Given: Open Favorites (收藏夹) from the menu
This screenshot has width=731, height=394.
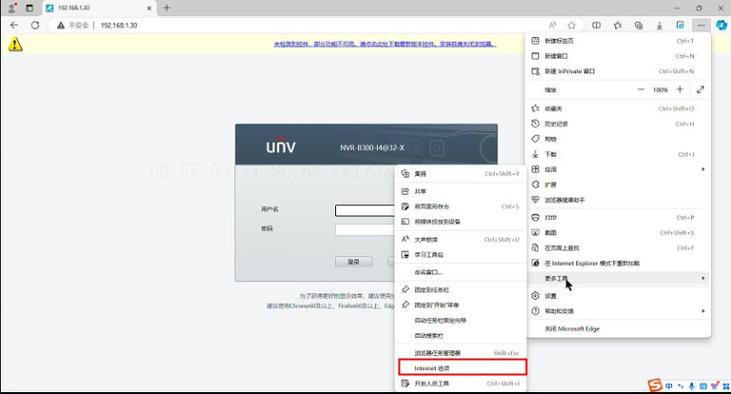Looking at the screenshot, I should pyautogui.click(x=618, y=109).
